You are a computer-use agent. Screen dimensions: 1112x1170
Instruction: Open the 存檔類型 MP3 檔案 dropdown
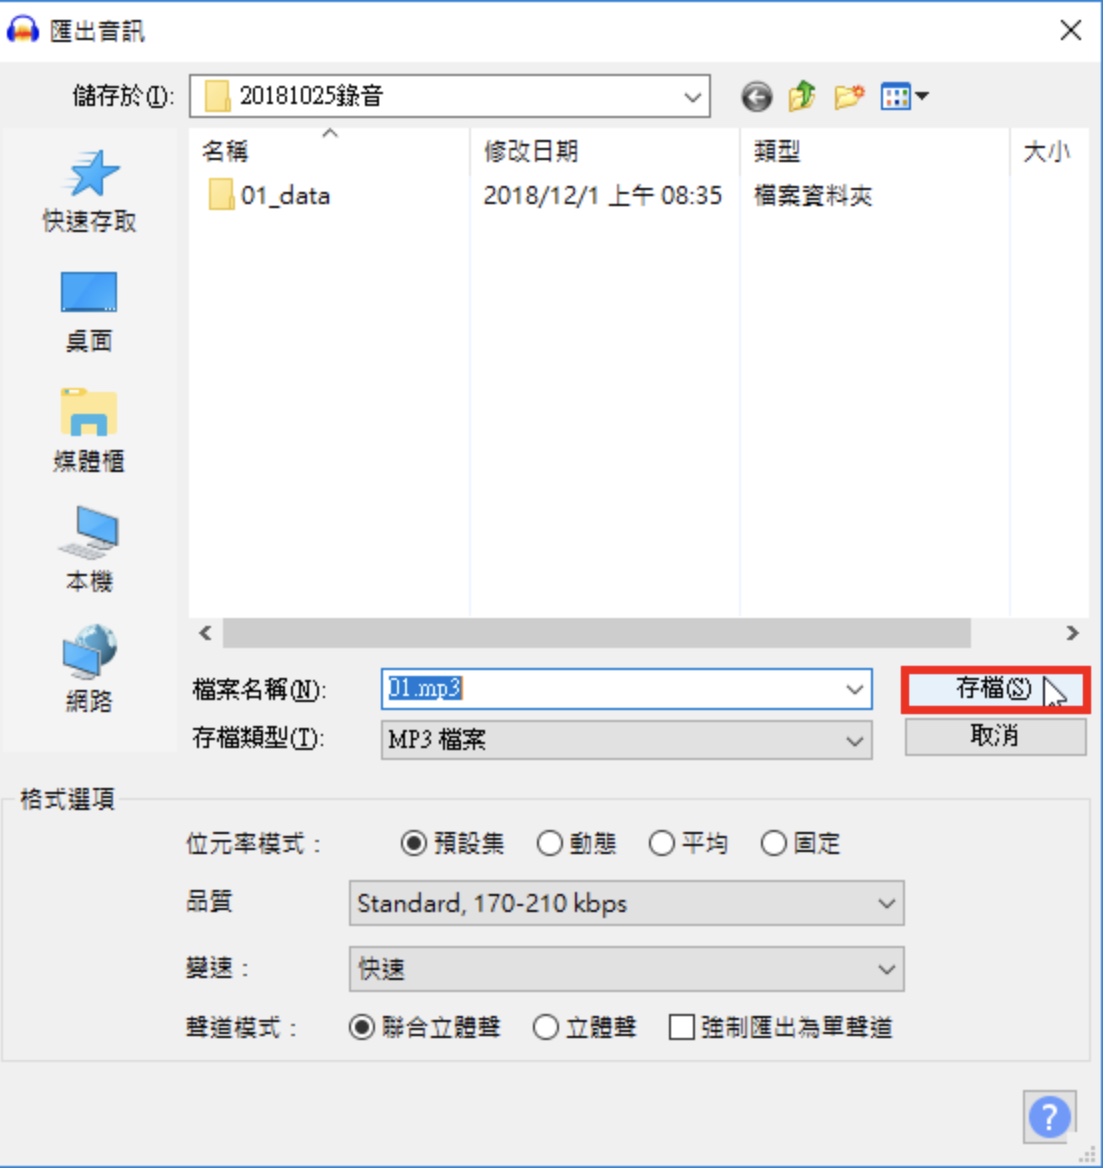click(x=627, y=740)
